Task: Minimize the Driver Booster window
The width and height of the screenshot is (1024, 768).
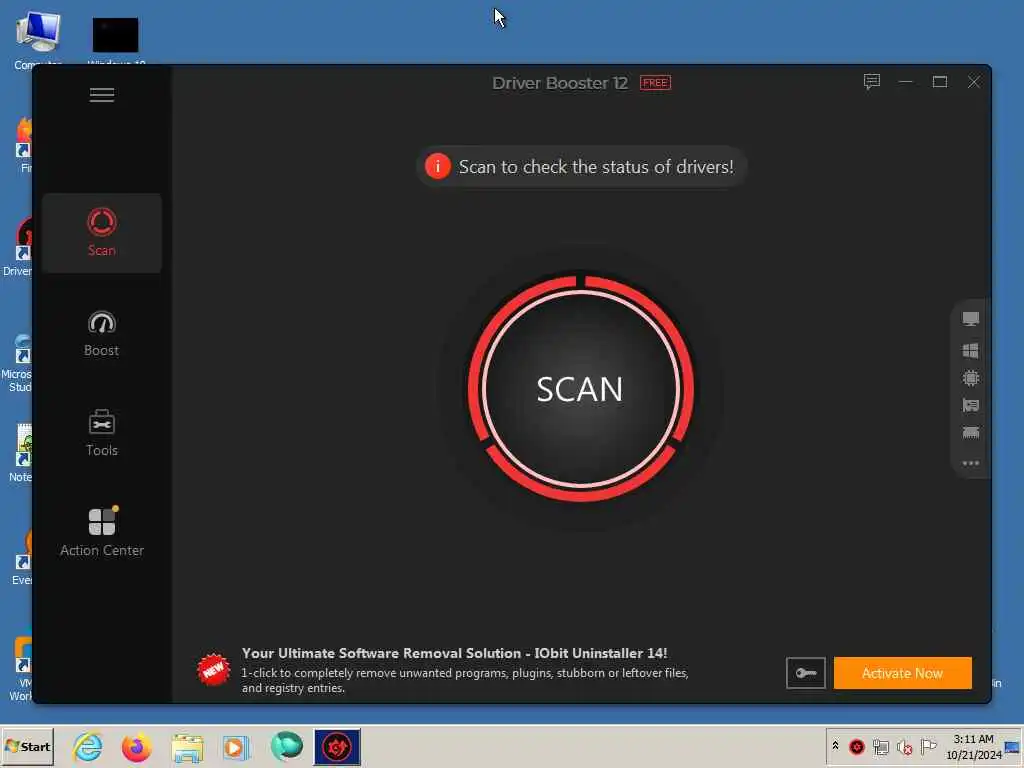Action: pyautogui.click(x=906, y=82)
